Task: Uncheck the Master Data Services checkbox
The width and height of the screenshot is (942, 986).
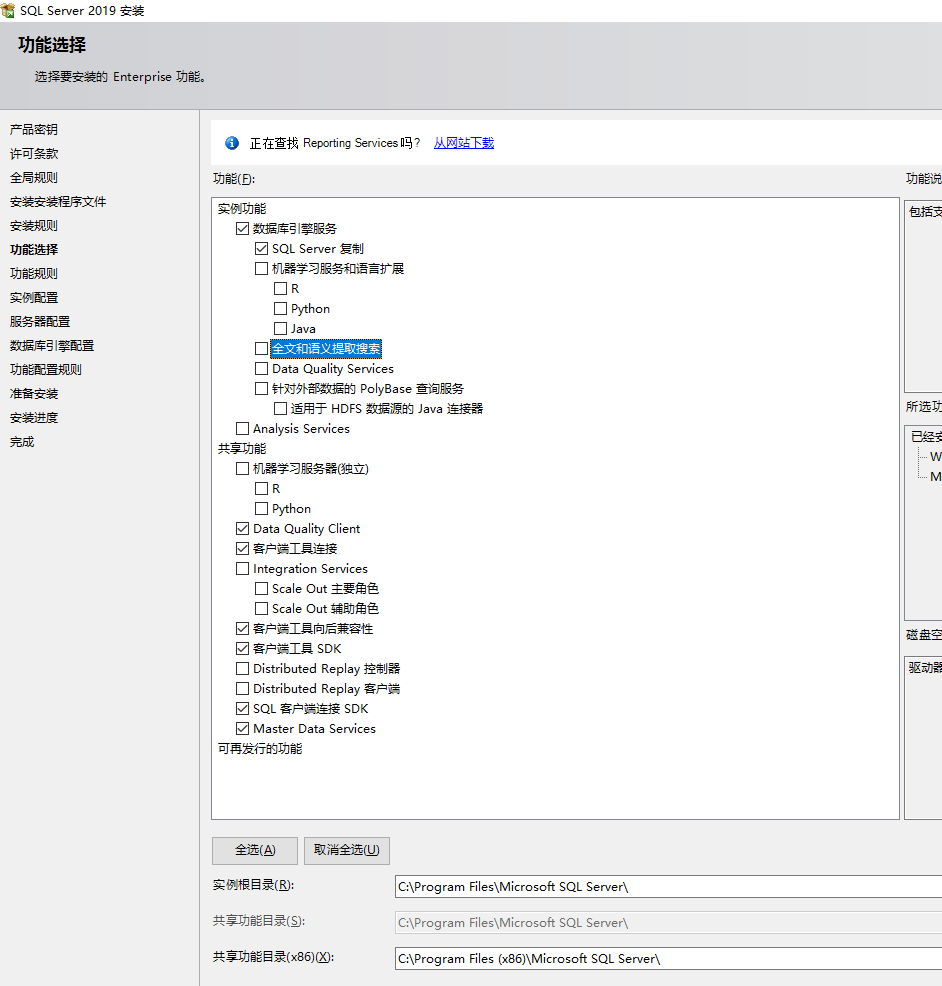Action: [242, 729]
